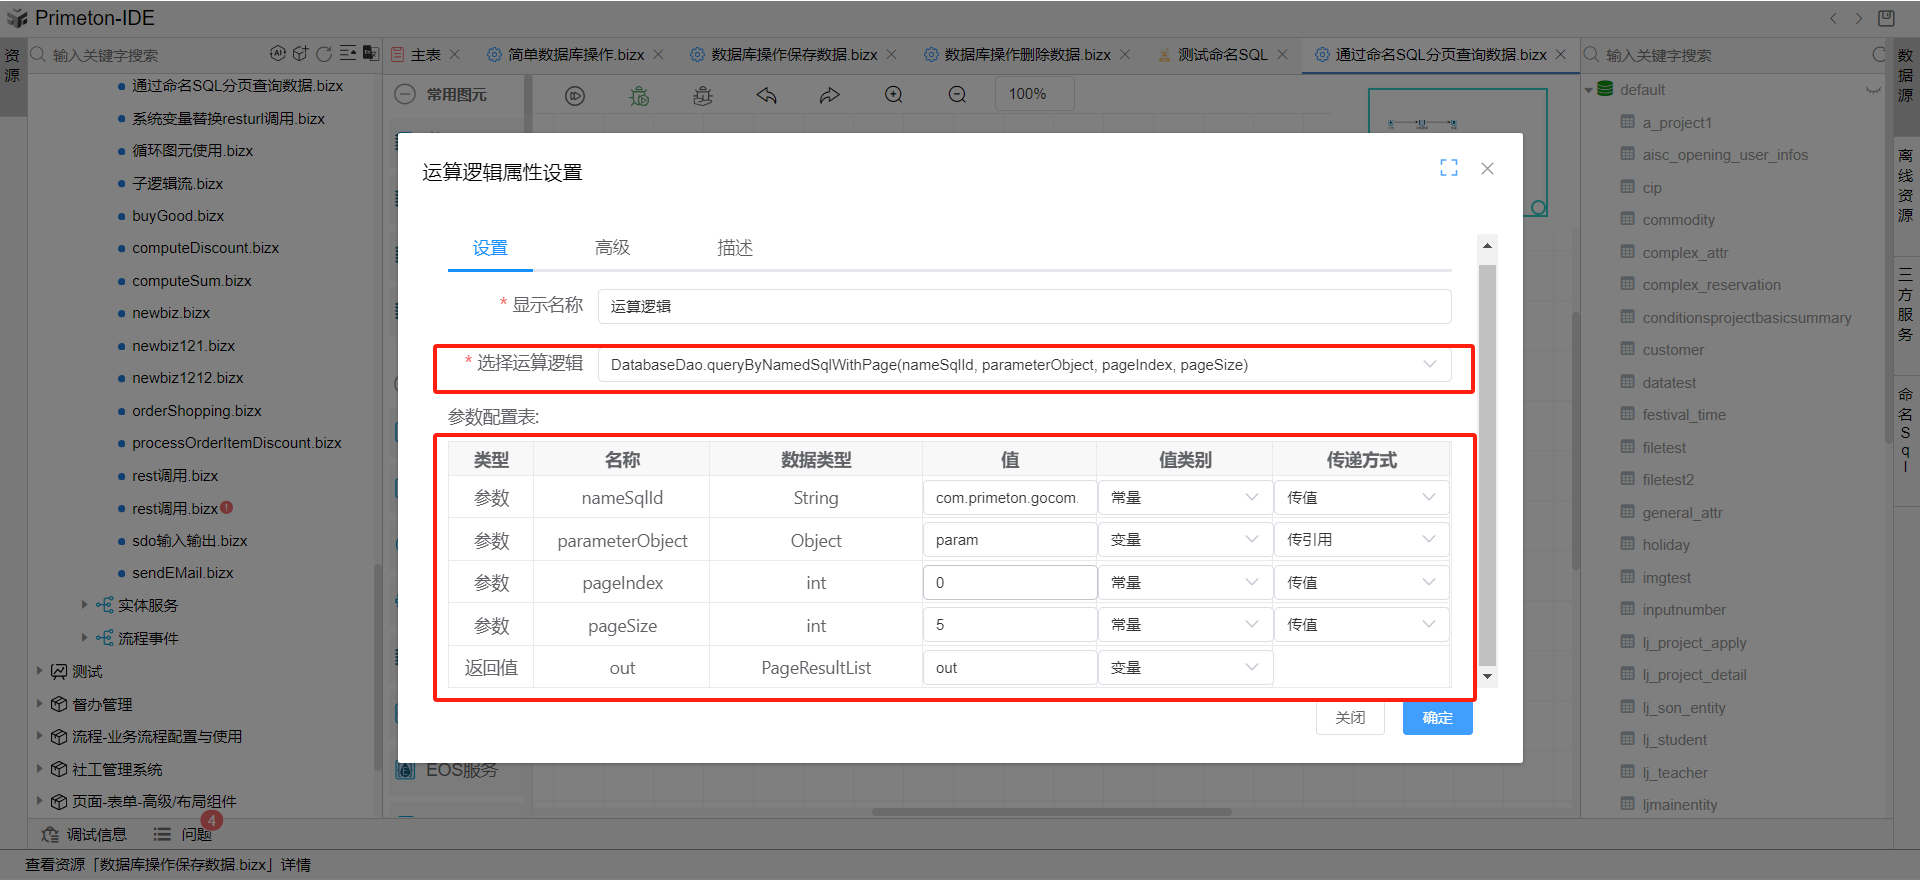Collapse the 常用图元 palette section
The image size is (1920, 880).
tap(405, 95)
